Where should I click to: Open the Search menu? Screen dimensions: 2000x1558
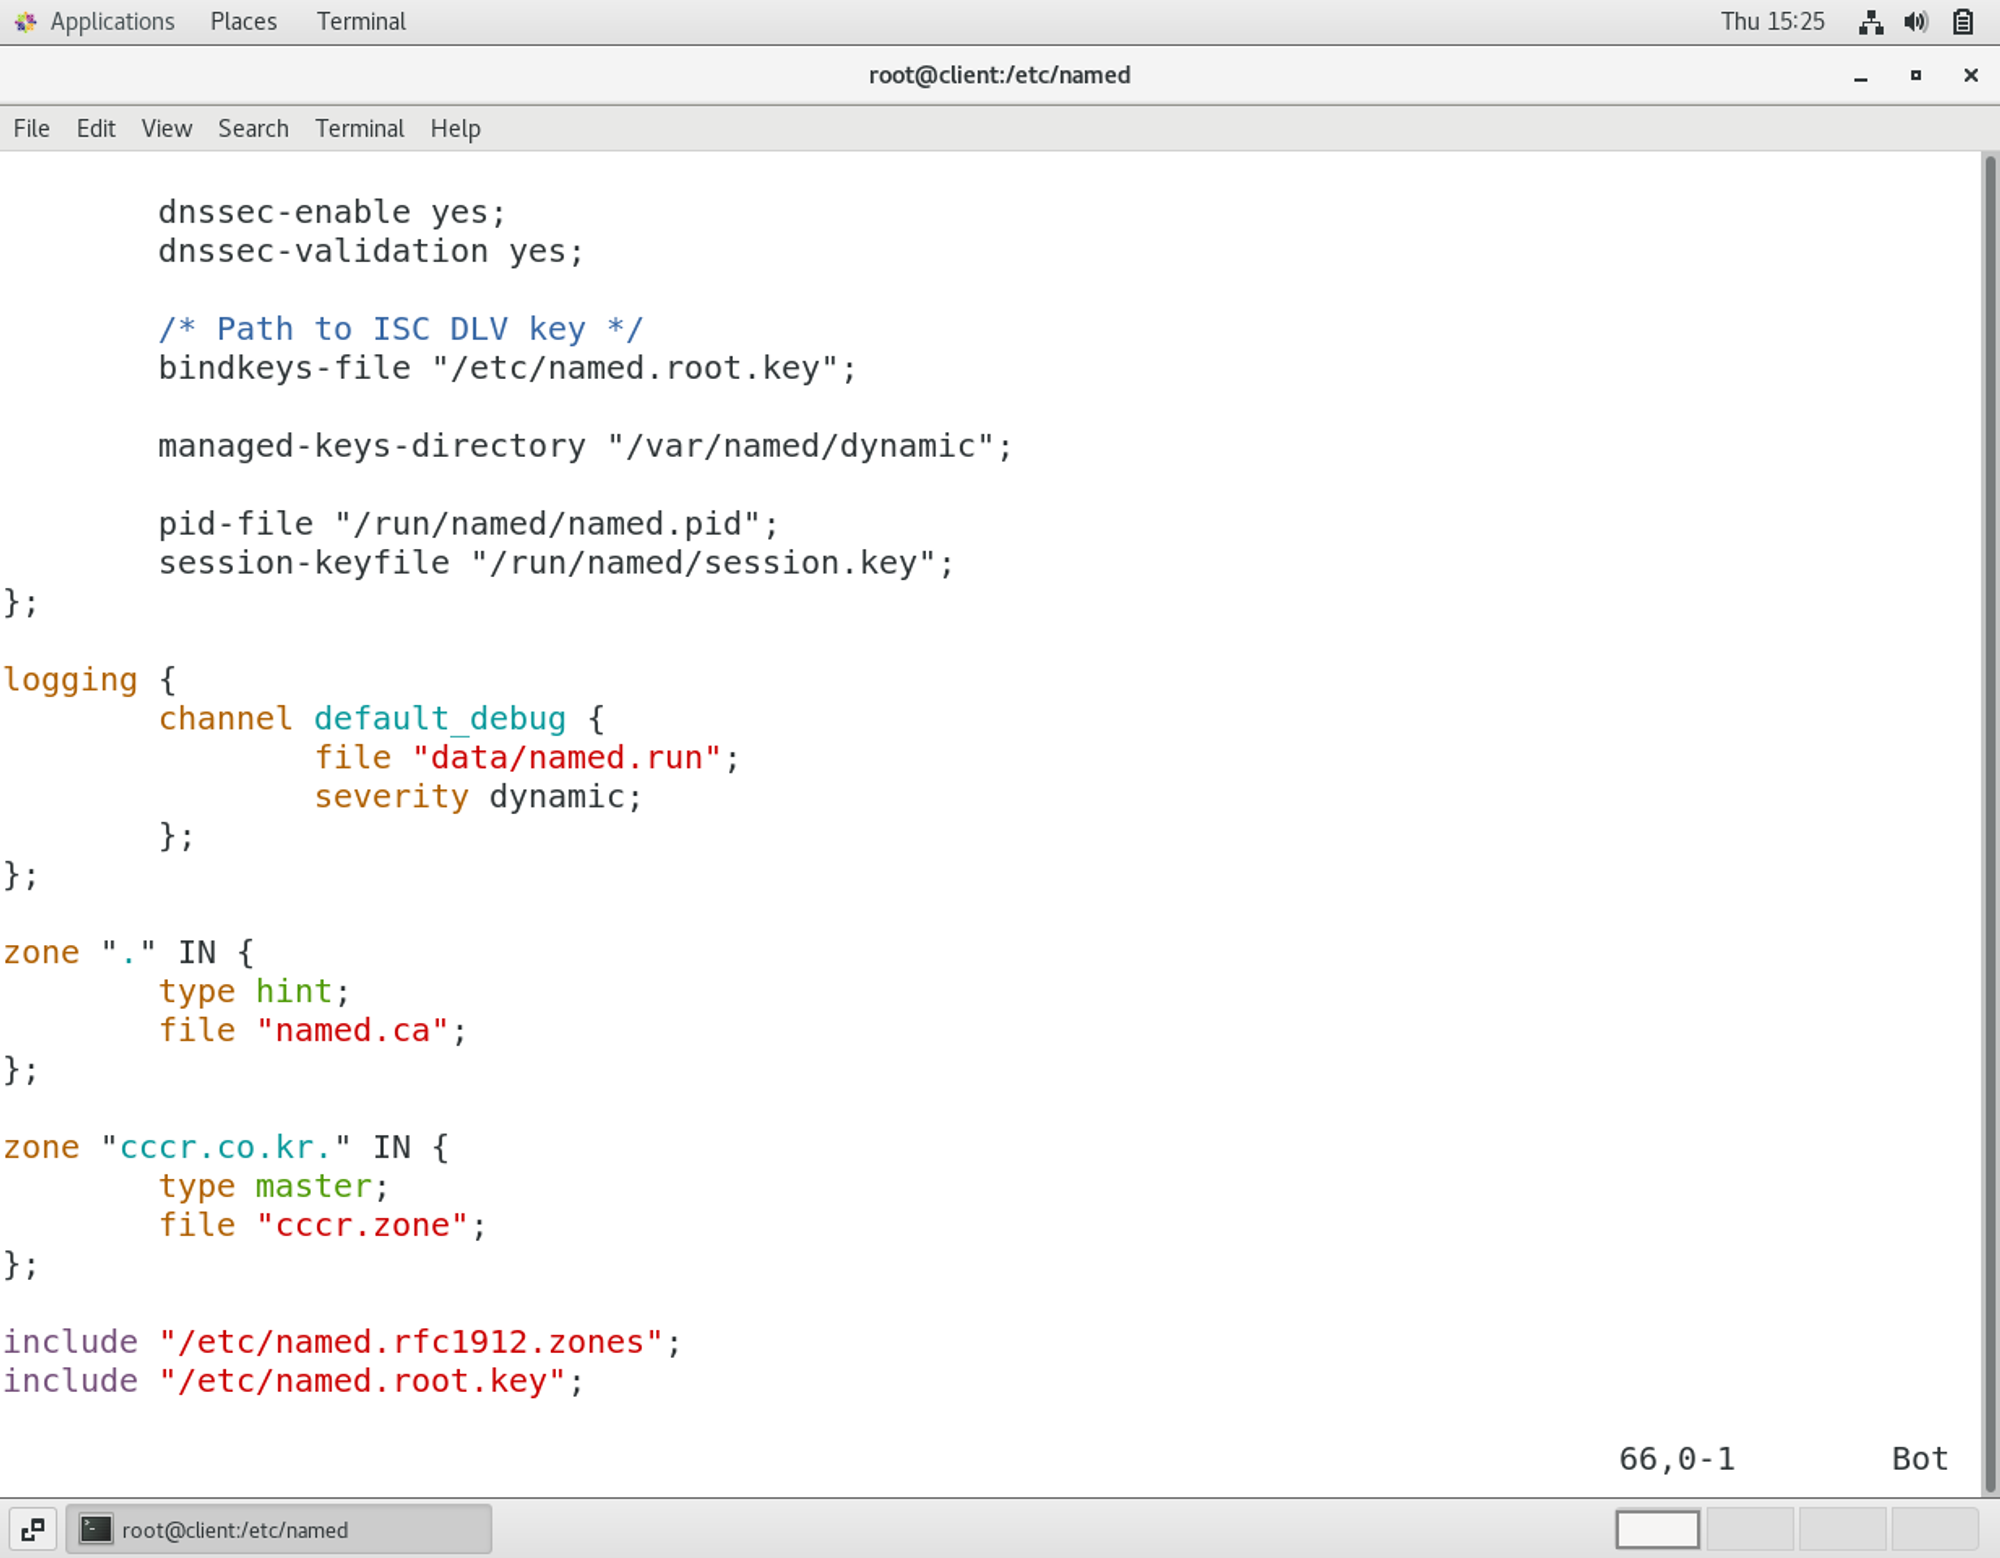tap(253, 129)
